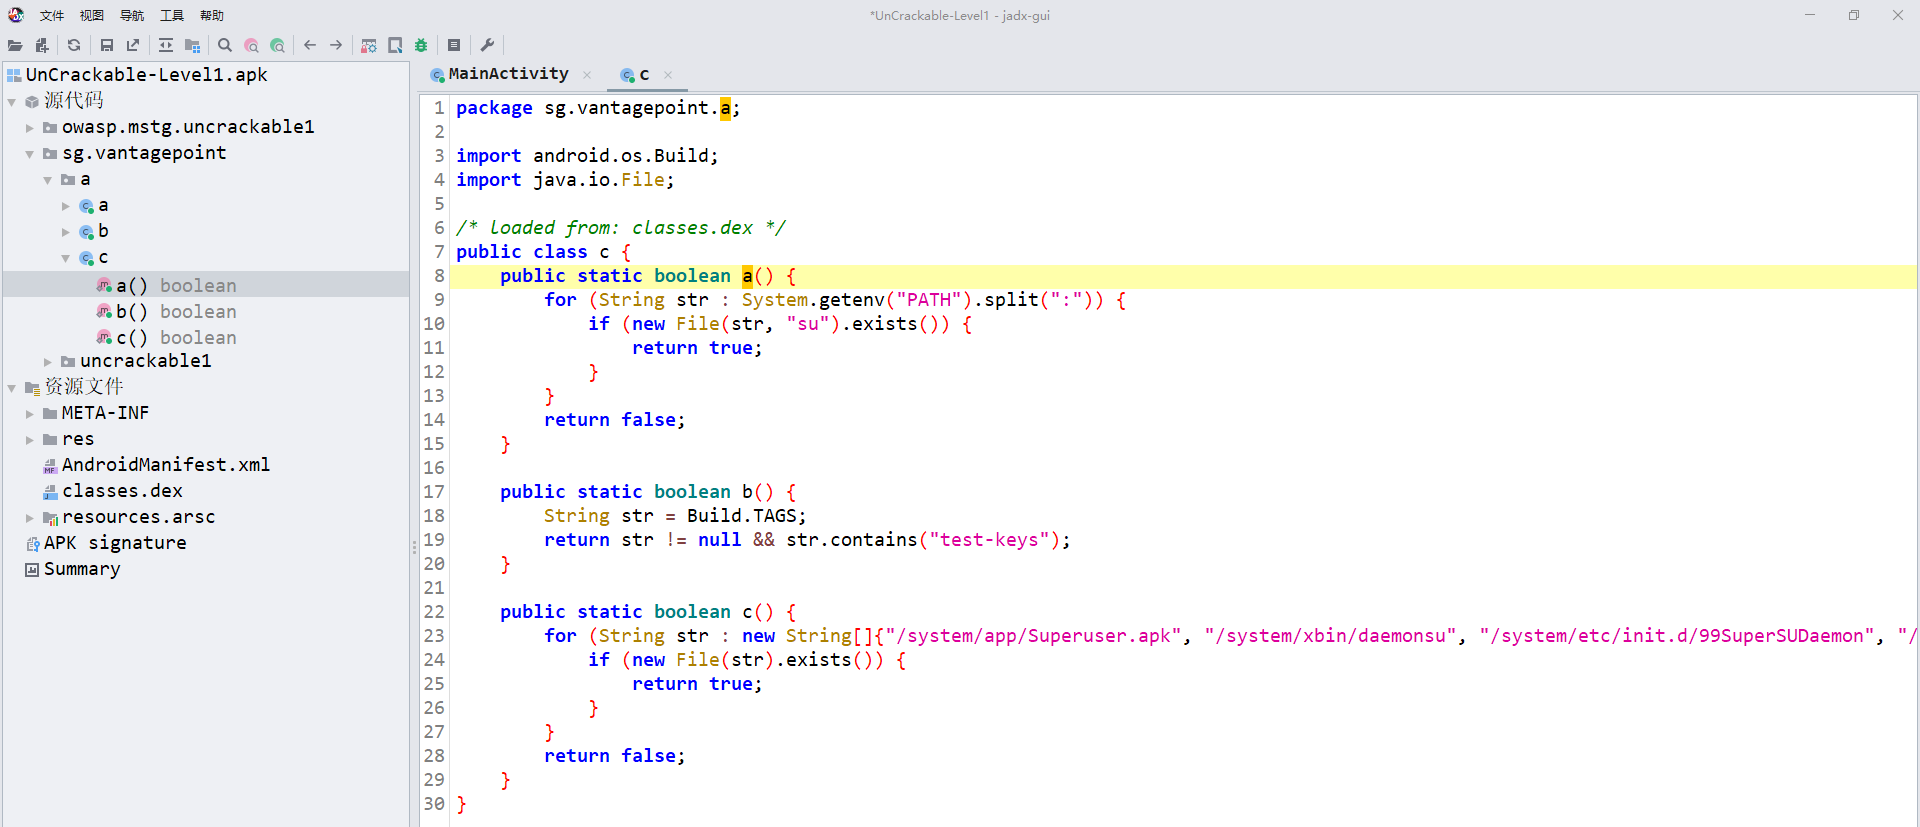Click the reload refresh icon
The width and height of the screenshot is (1920, 827).
[x=74, y=45]
